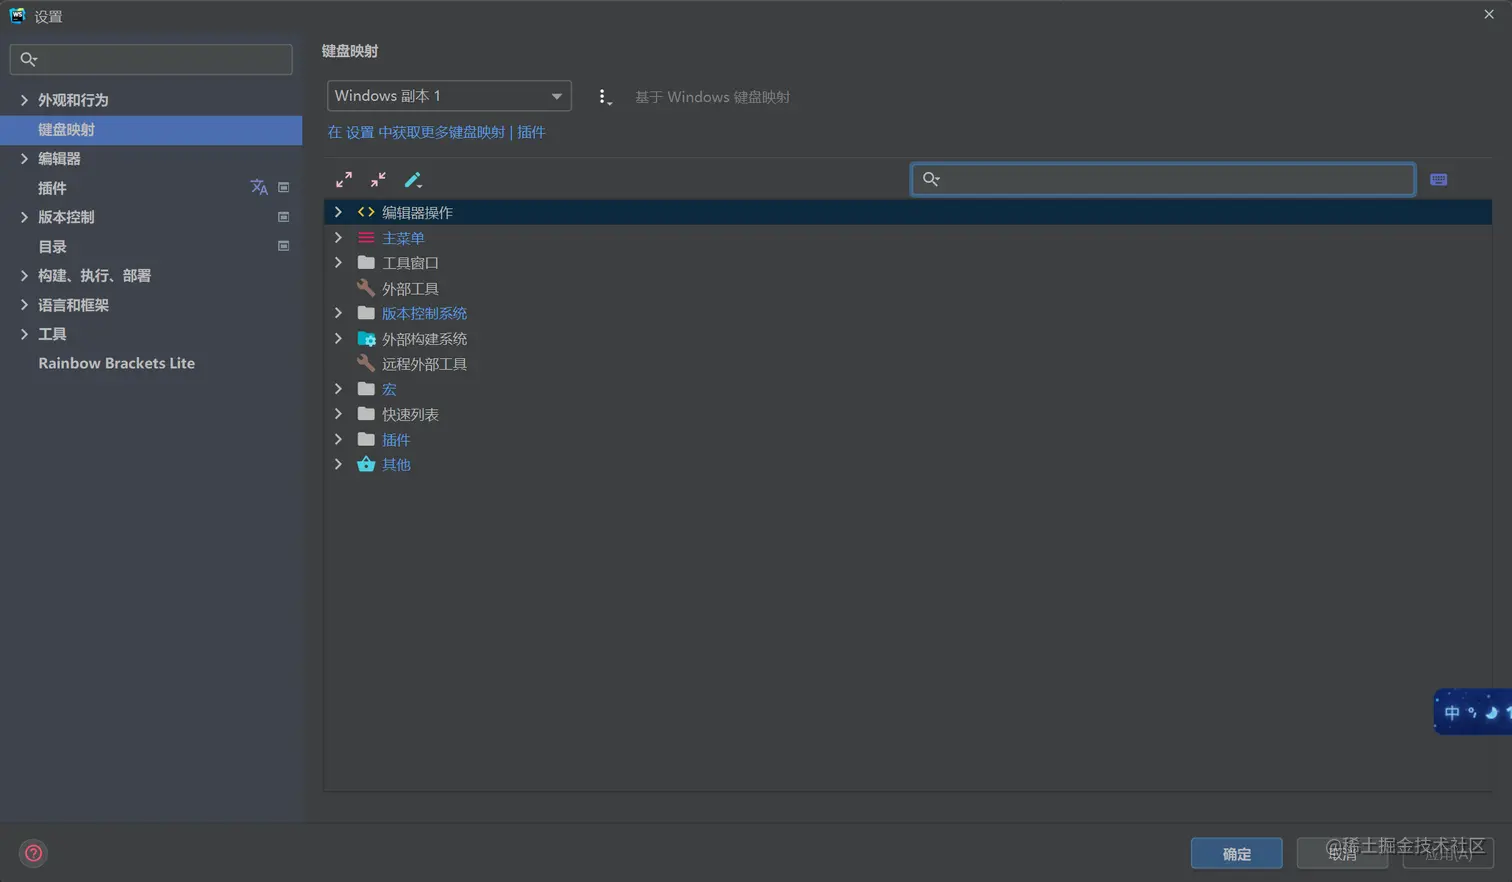Expand the 工具窗口 tree node chevron
This screenshot has height=882, width=1512.
tap(338, 263)
